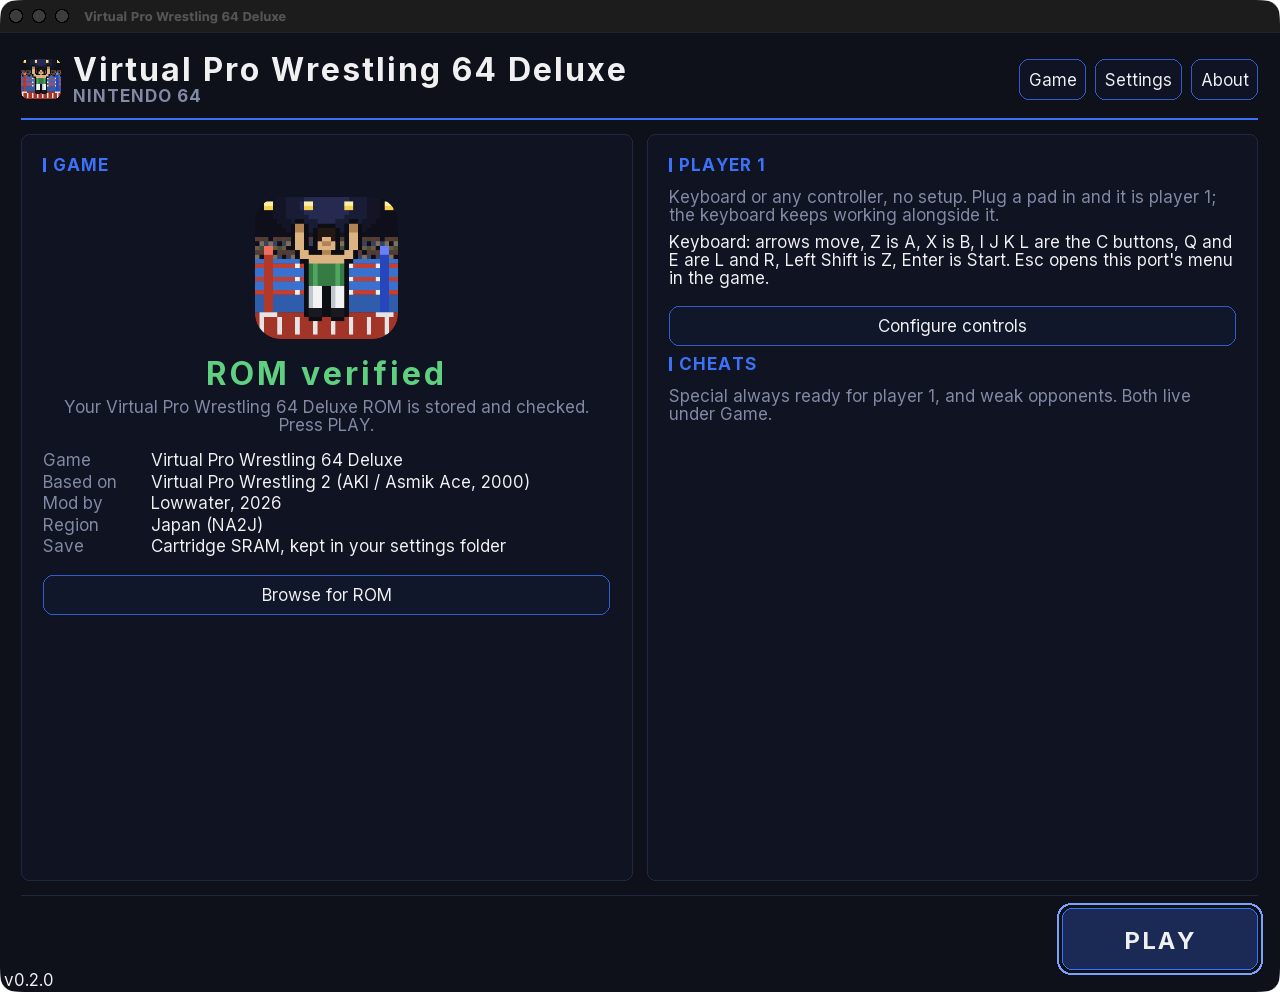
Task: Click the PLAYER 1 section header
Action: point(721,165)
